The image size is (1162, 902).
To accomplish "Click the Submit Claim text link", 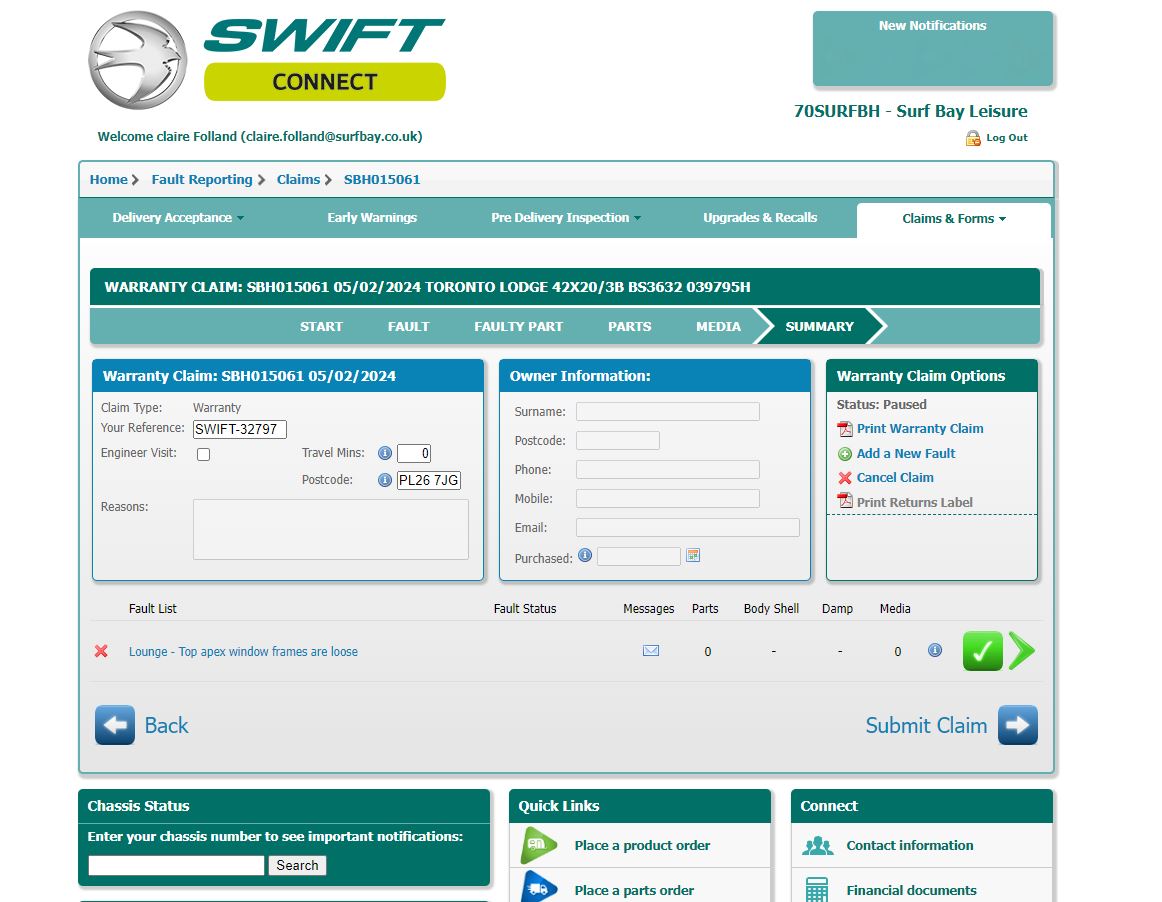I will (x=926, y=726).
